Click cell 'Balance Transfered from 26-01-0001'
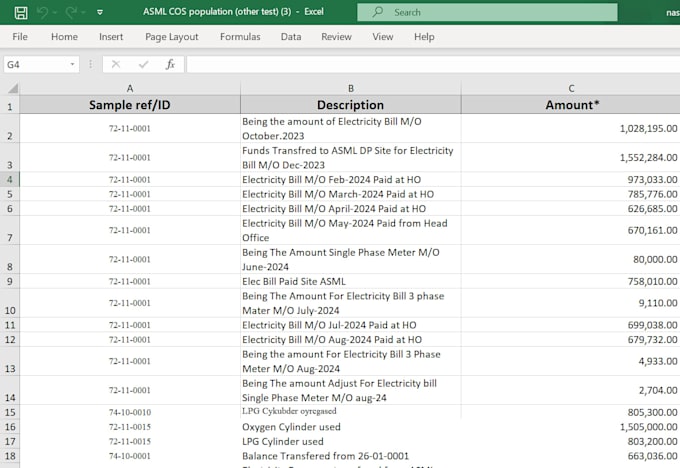 350,456
